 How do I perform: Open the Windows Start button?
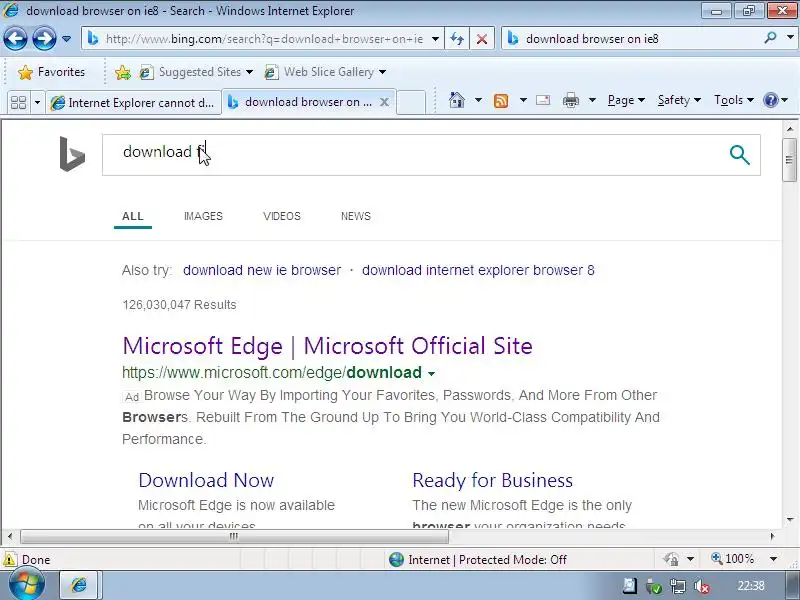pos(27,585)
